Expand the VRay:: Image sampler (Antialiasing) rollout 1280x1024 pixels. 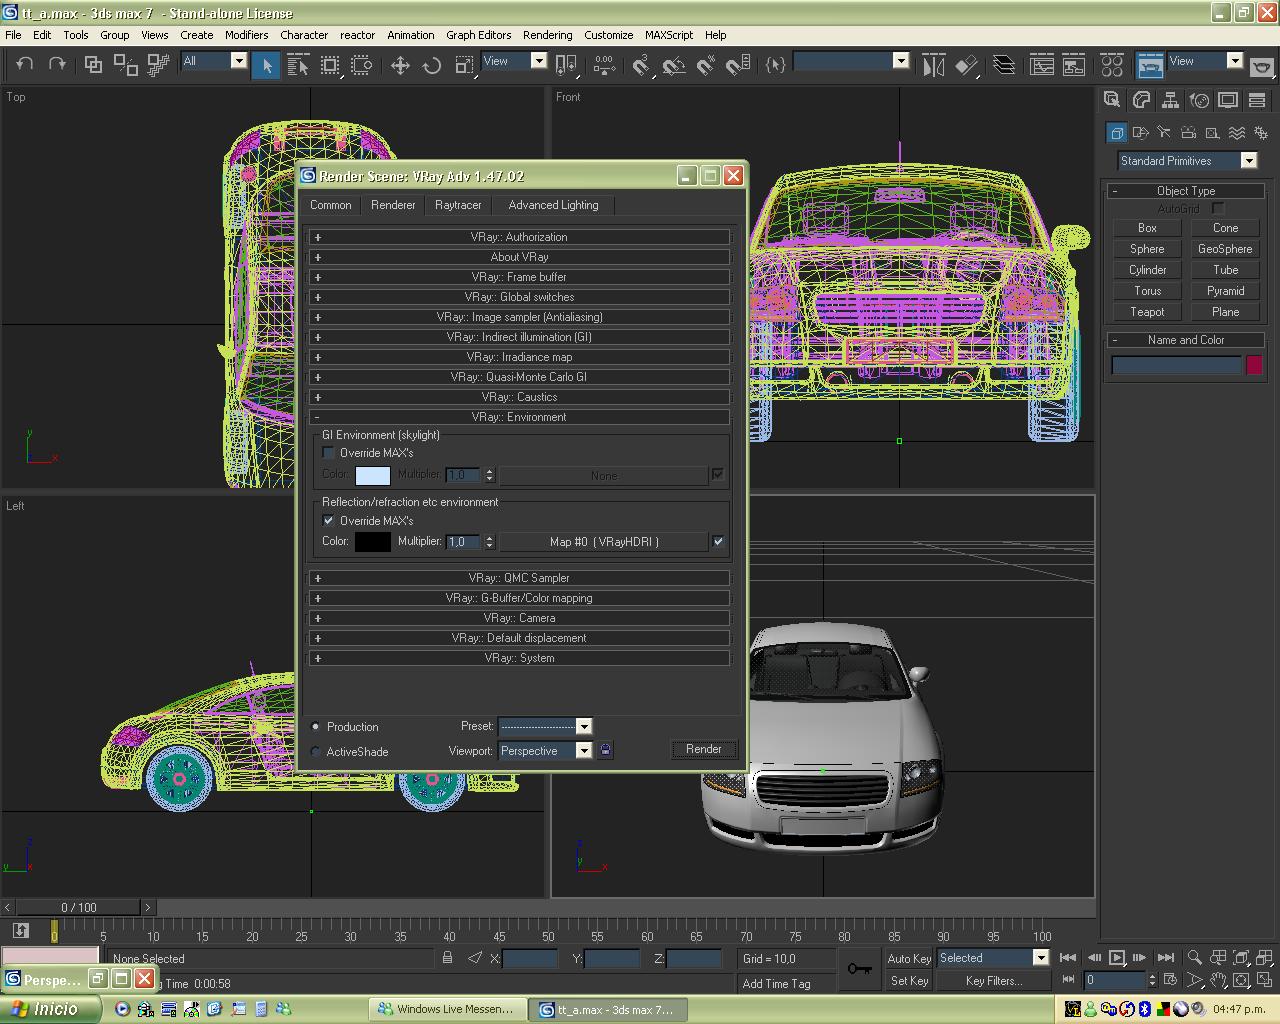(519, 317)
